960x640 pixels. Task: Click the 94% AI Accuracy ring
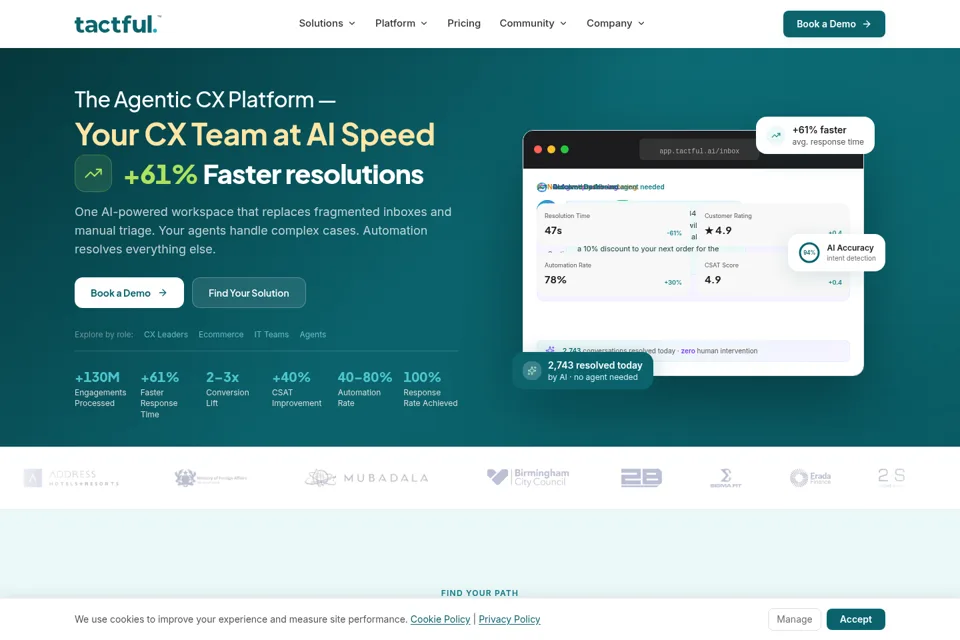(x=809, y=252)
